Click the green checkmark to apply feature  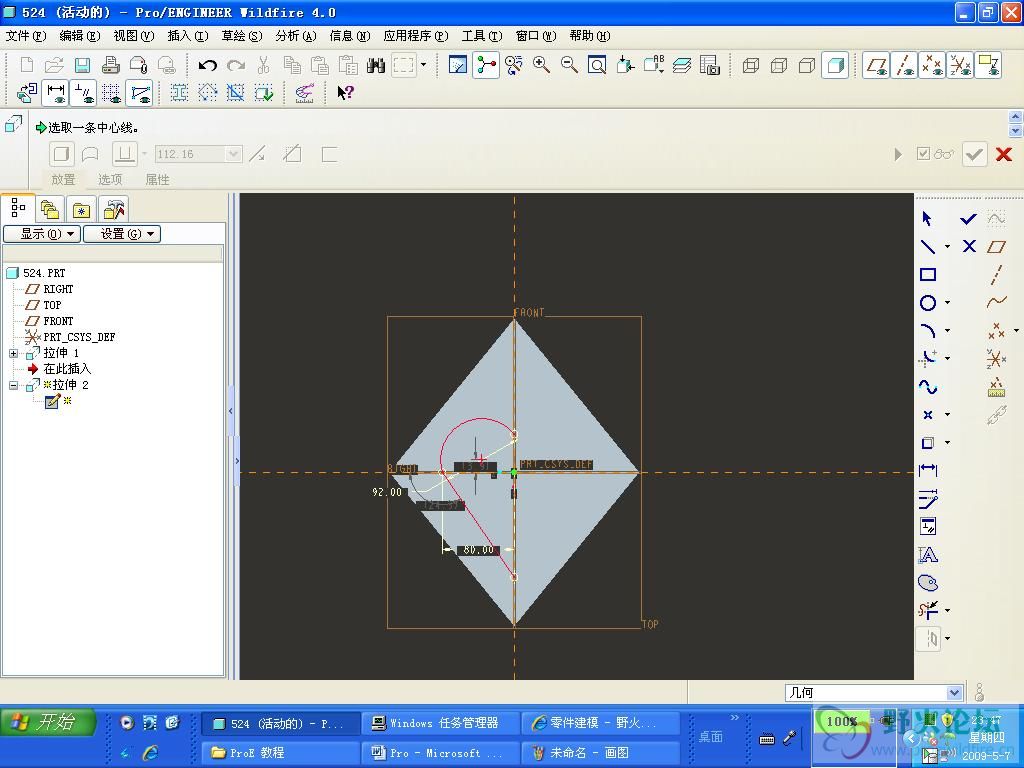click(974, 154)
